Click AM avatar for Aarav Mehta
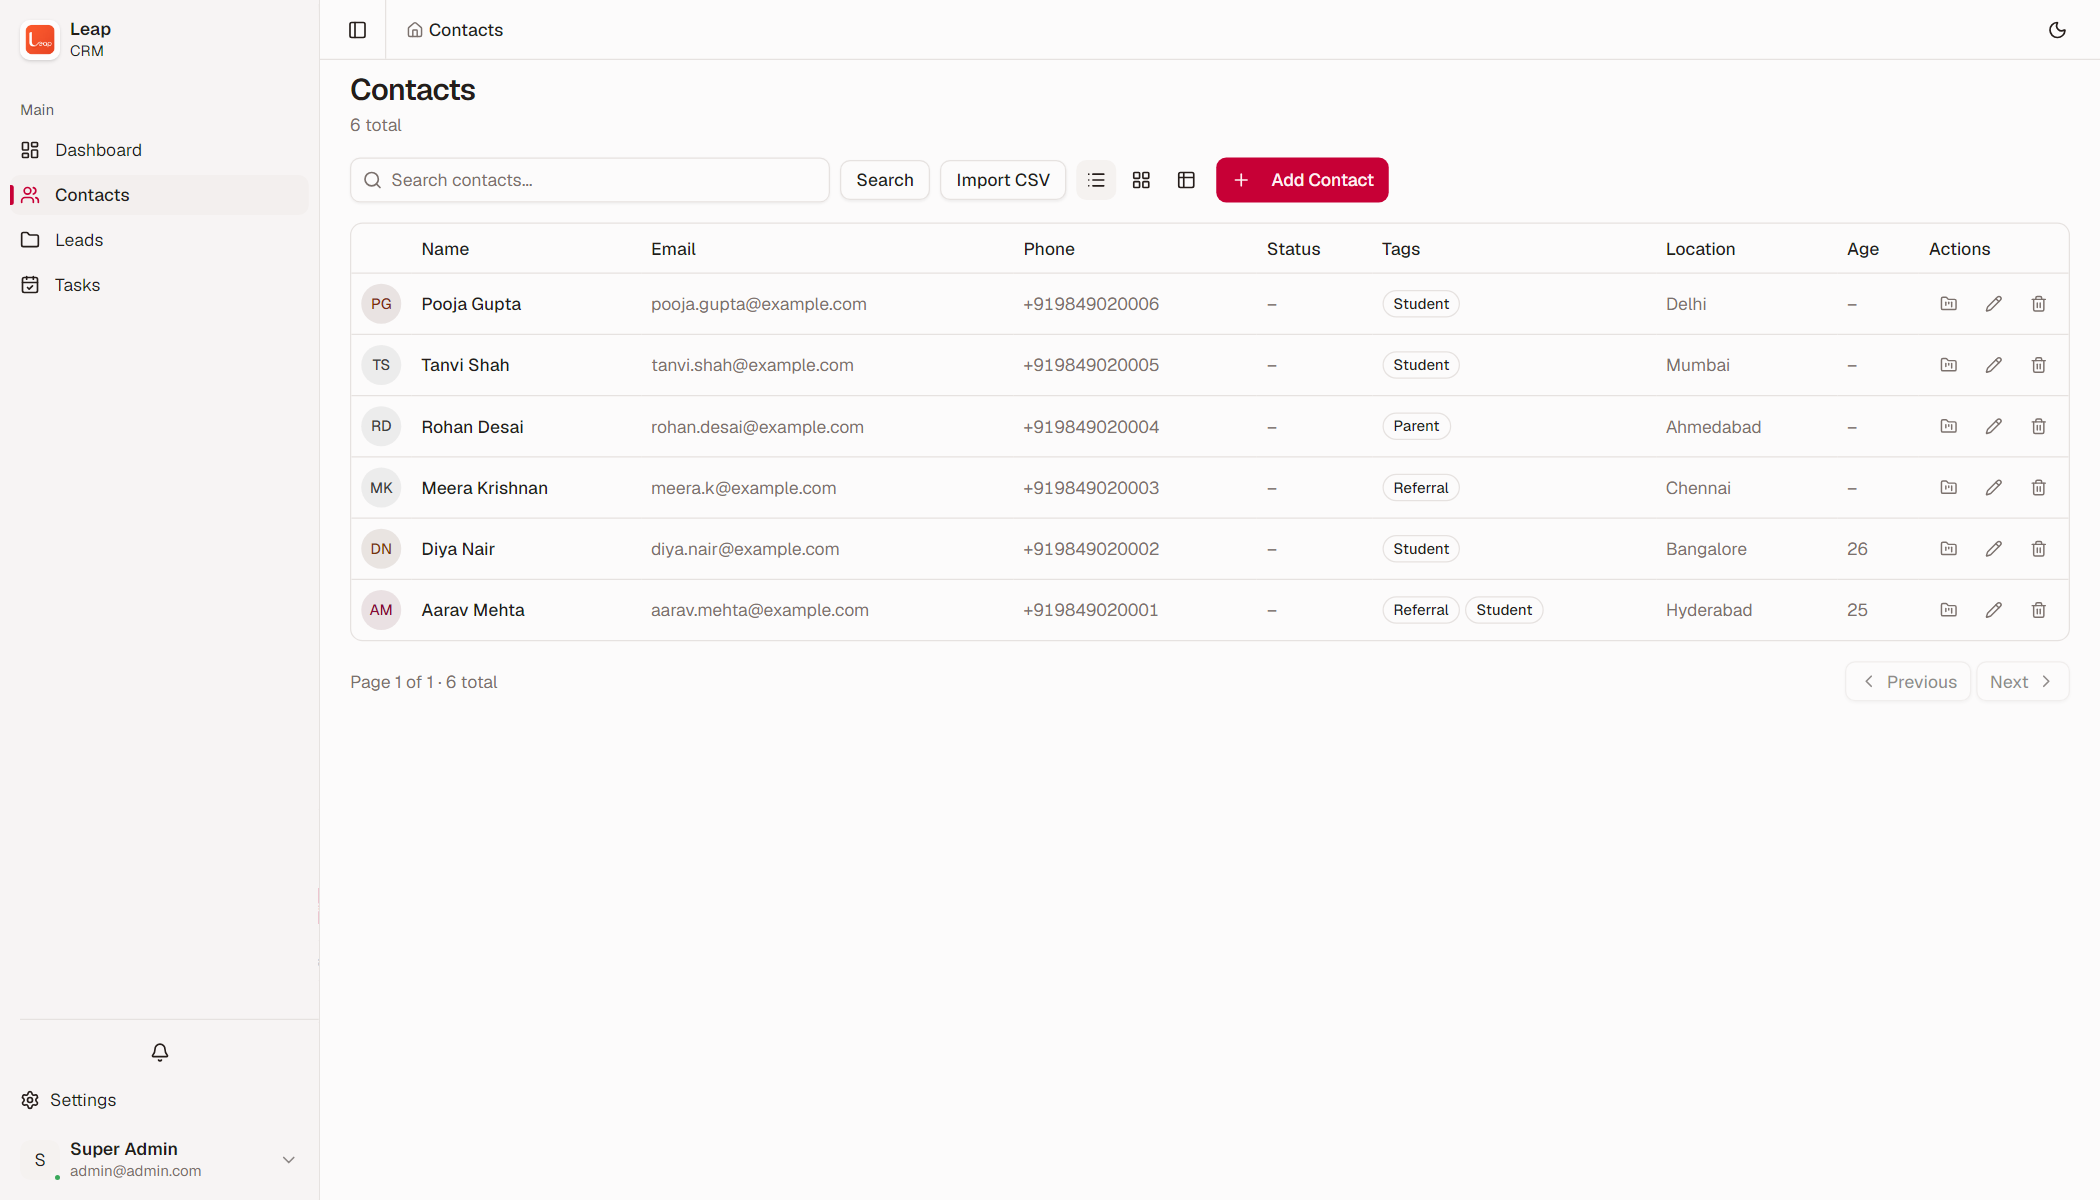This screenshot has width=2100, height=1200. click(381, 610)
